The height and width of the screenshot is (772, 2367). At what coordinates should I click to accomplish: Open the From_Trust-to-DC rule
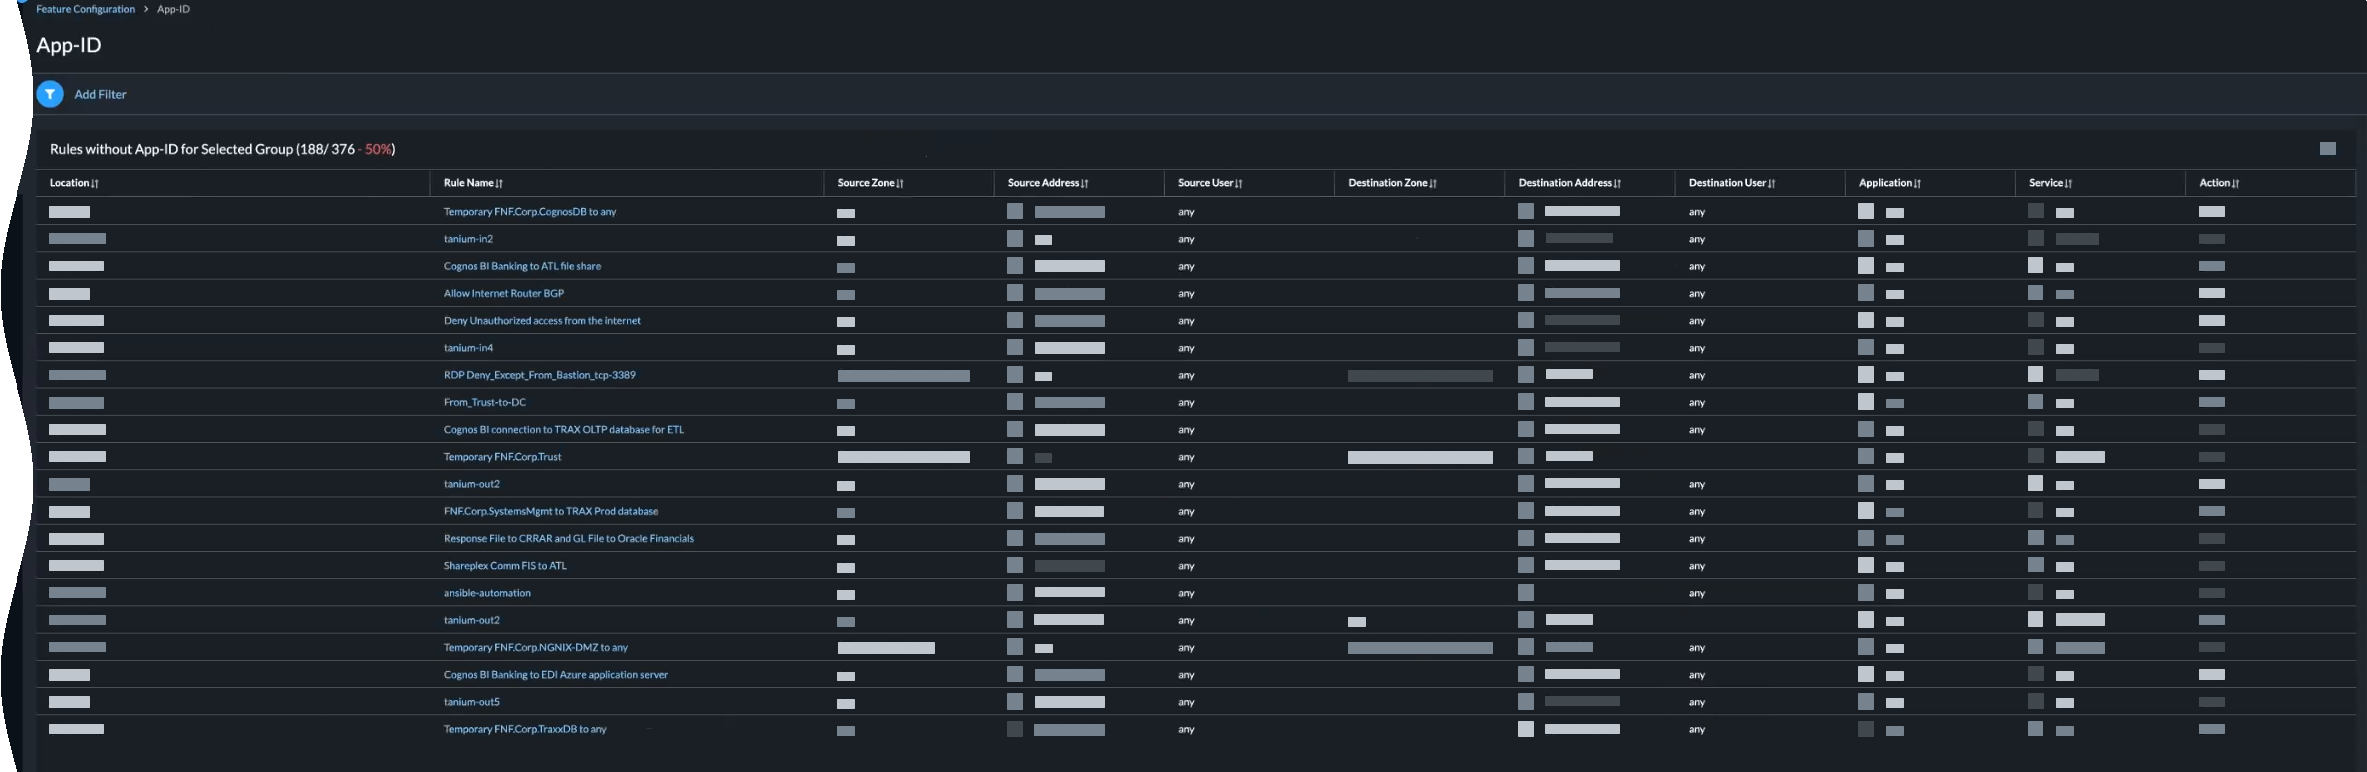(485, 402)
